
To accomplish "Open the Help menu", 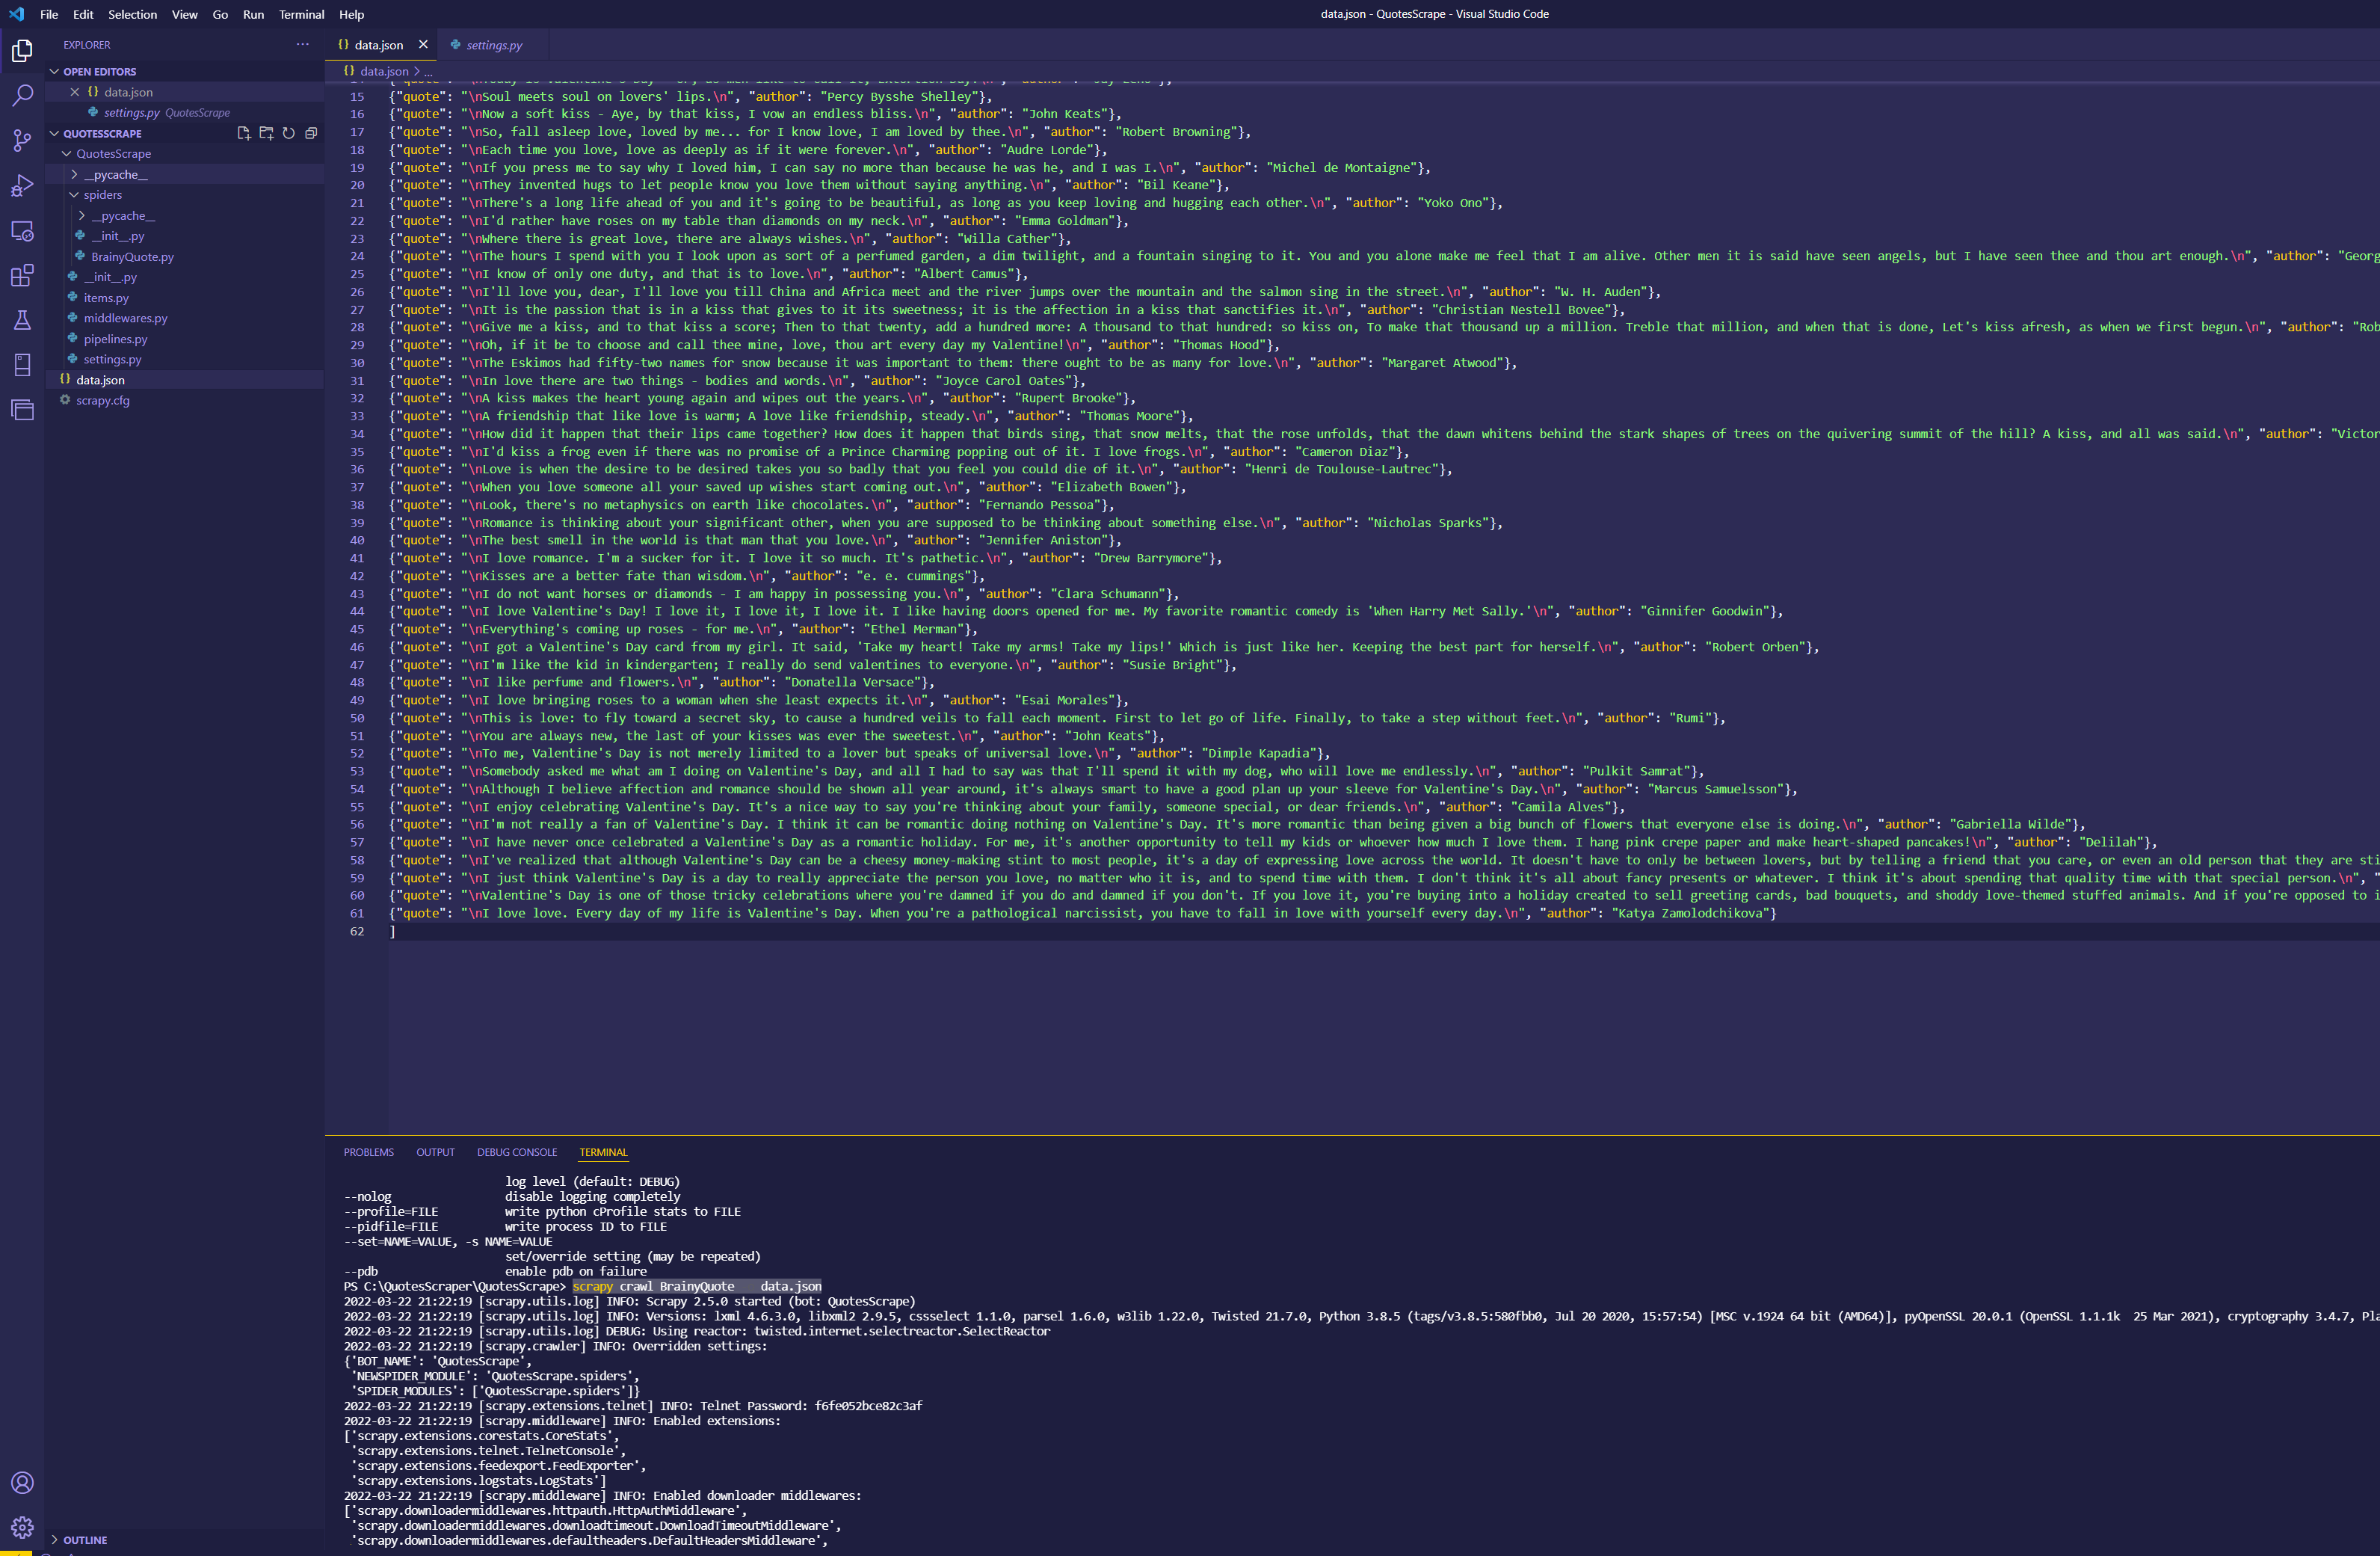I will pyautogui.click(x=352, y=14).
